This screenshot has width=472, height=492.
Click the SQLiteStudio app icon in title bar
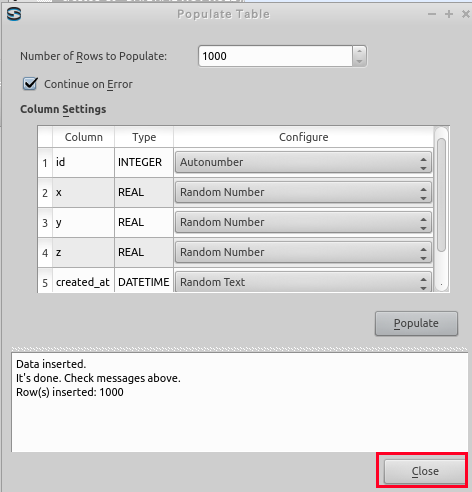click(14, 14)
